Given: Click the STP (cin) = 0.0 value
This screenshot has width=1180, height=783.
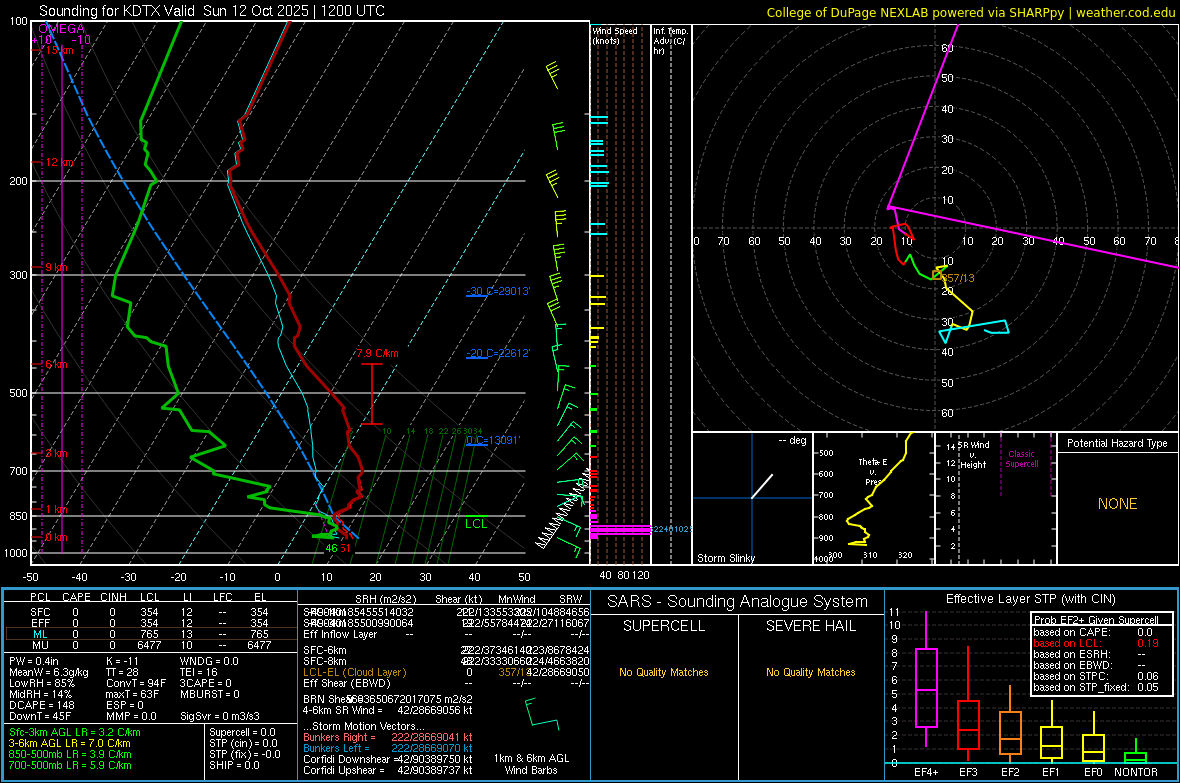Looking at the screenshot, I should (x=243, y=743).
